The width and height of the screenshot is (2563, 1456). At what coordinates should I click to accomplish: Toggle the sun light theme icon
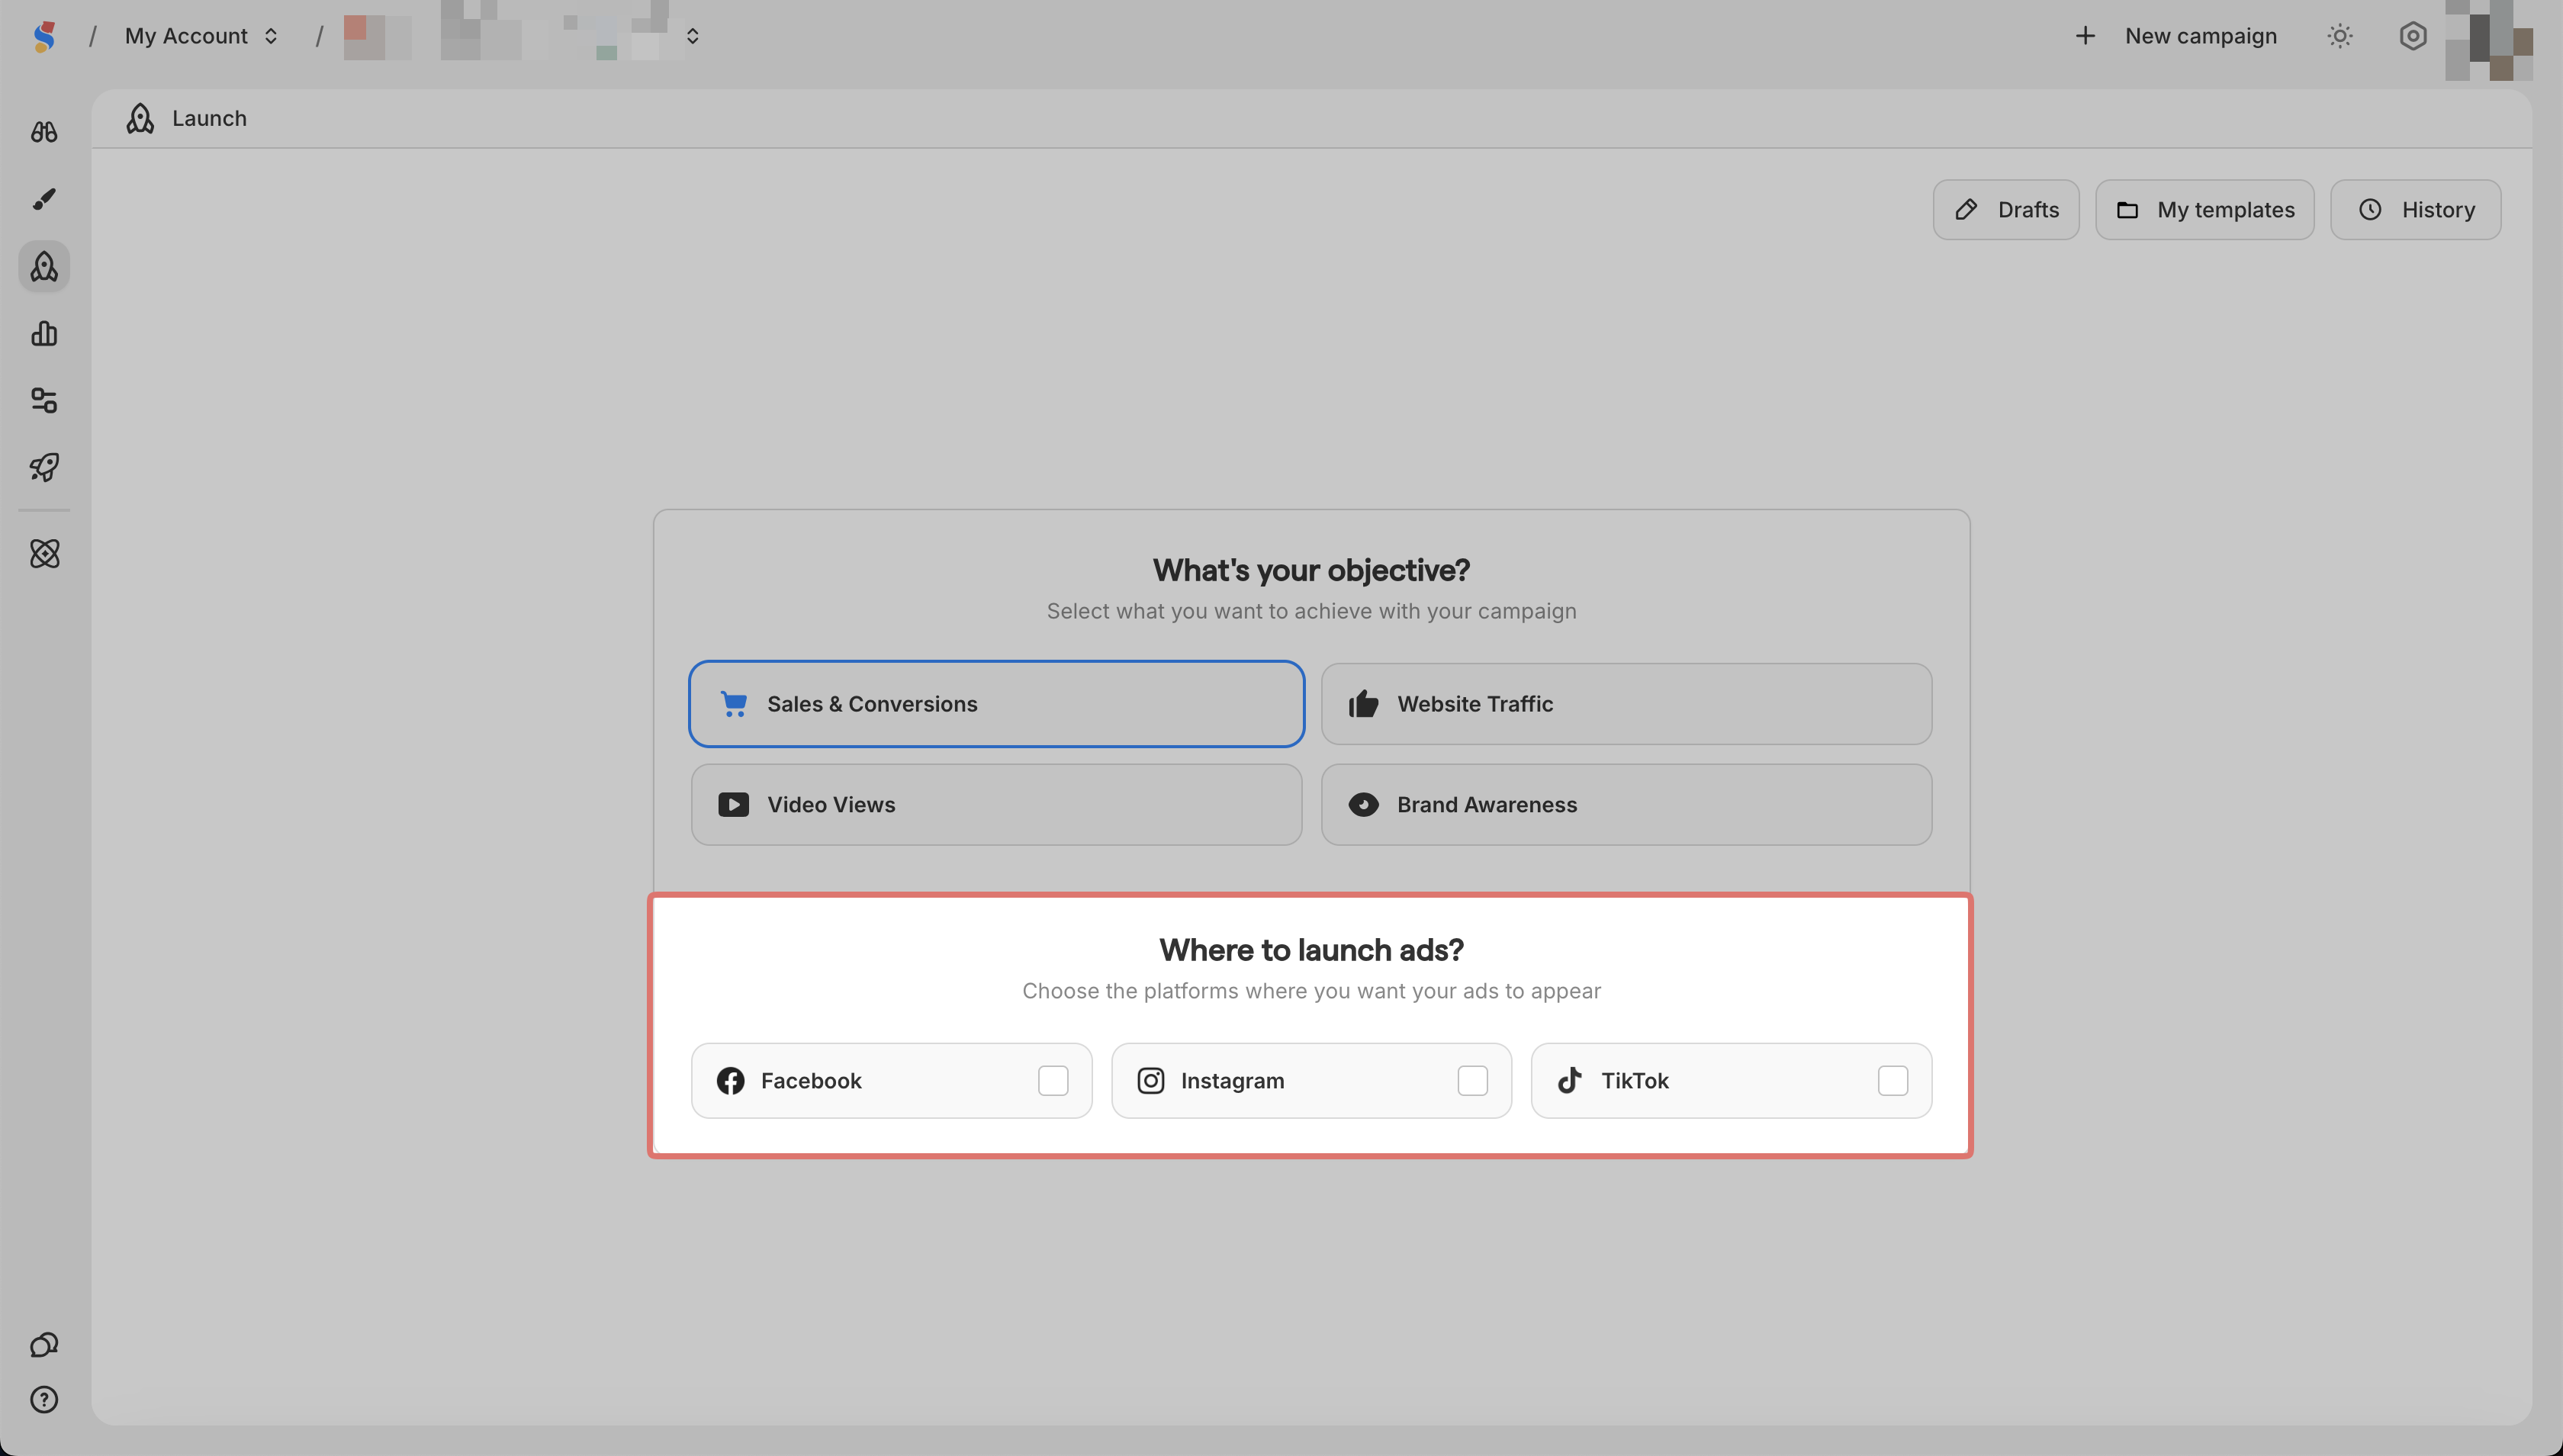click(x=2339, y=36)
